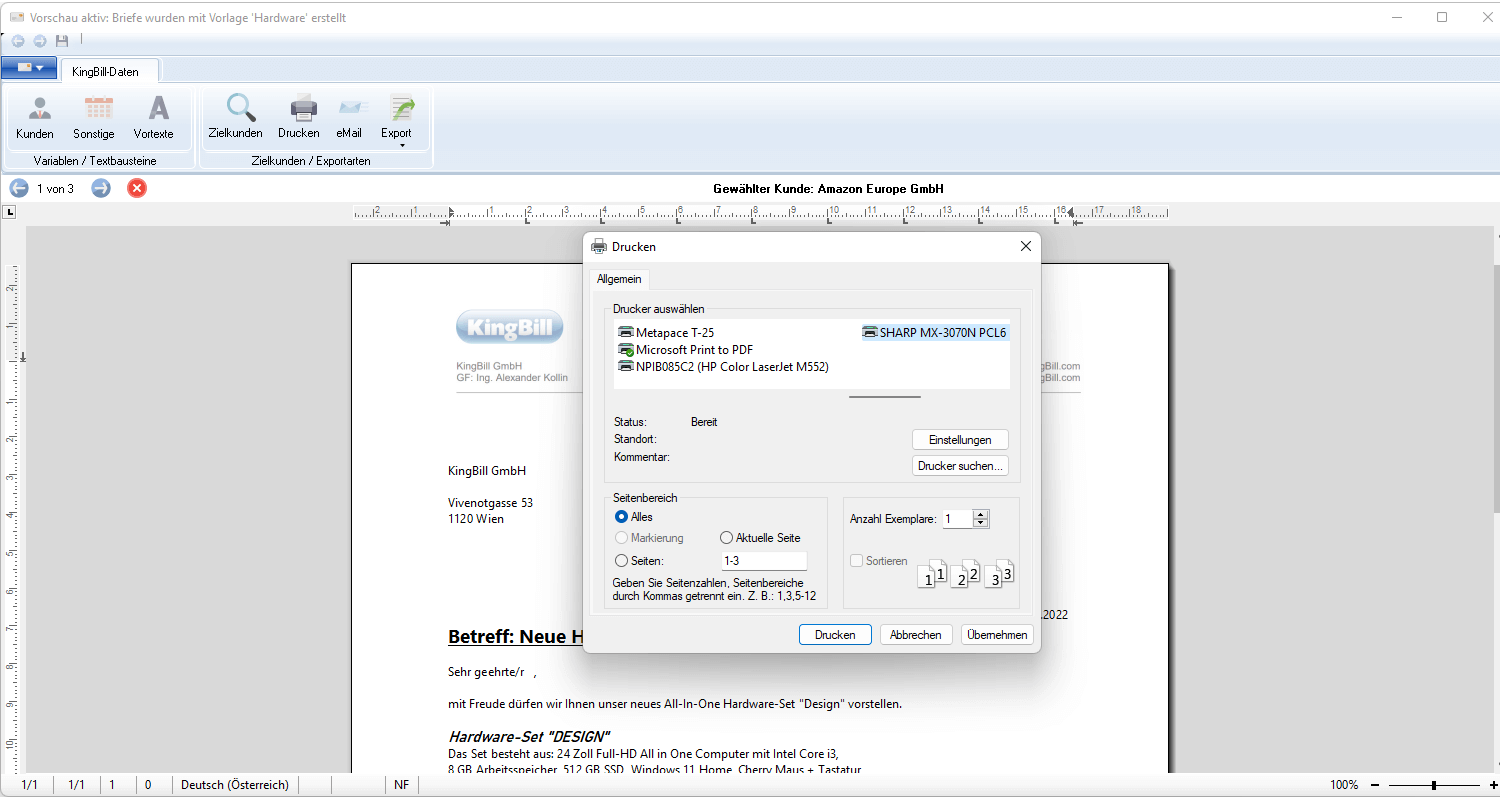
Task: Click the quick-access back arrow
Action: point(18,41)
